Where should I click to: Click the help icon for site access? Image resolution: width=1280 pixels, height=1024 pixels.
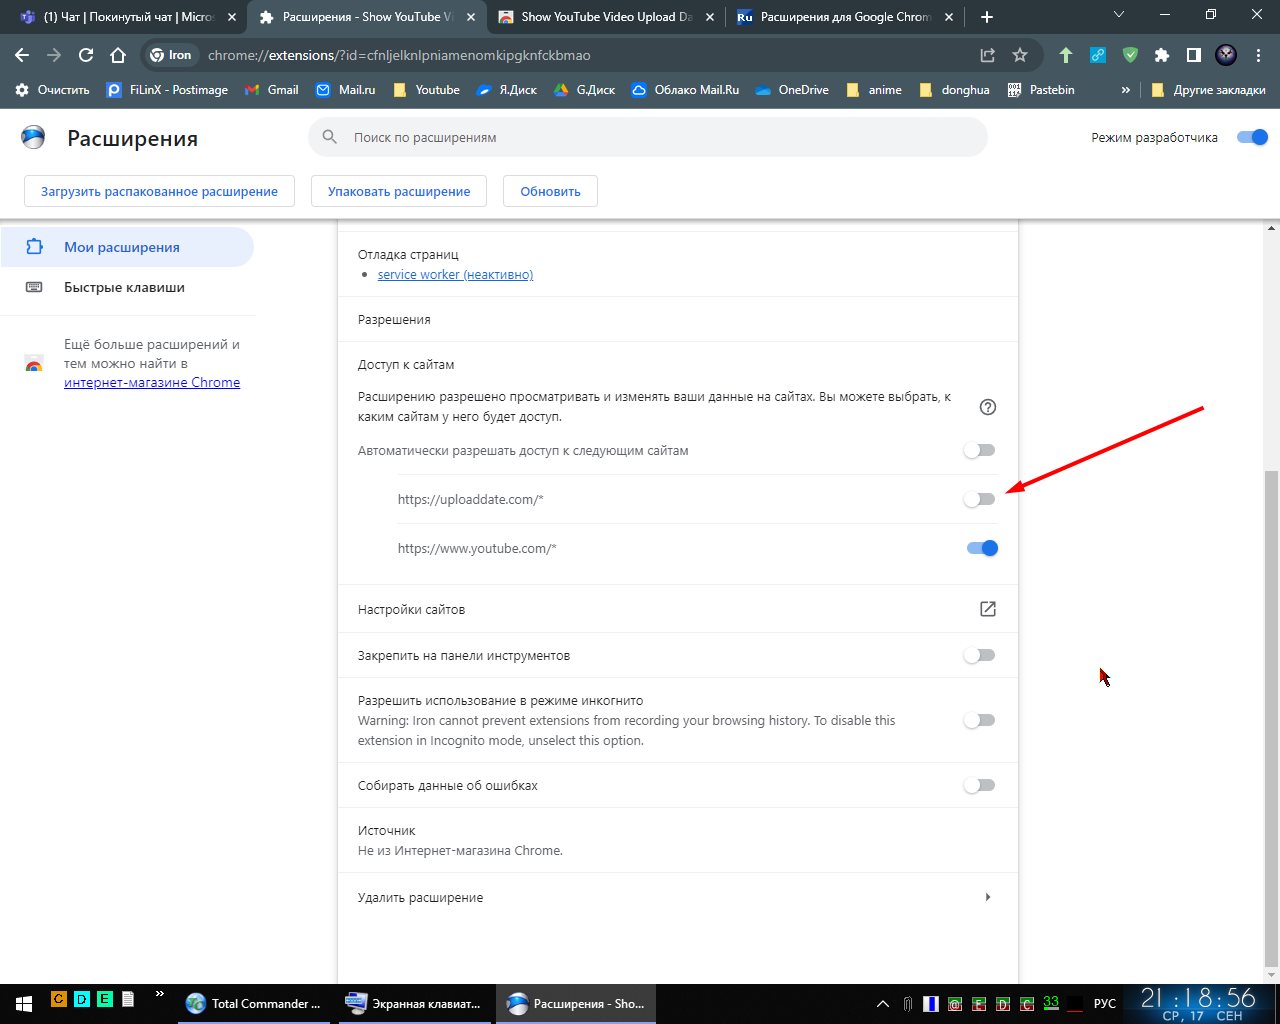click(x=987, y=407)
